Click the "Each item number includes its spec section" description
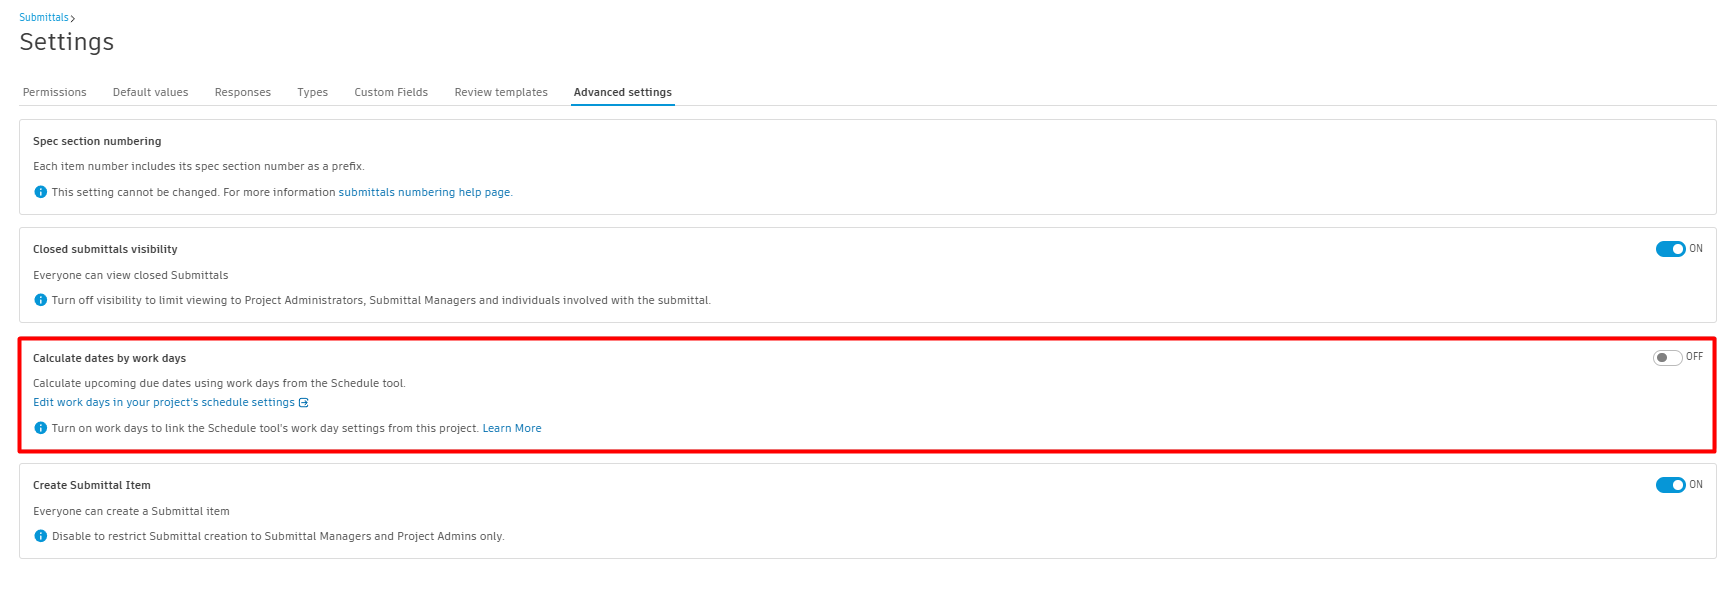The height and width of the screenshot is (613, 1736). pyautogui.click(x=199, y=166)
